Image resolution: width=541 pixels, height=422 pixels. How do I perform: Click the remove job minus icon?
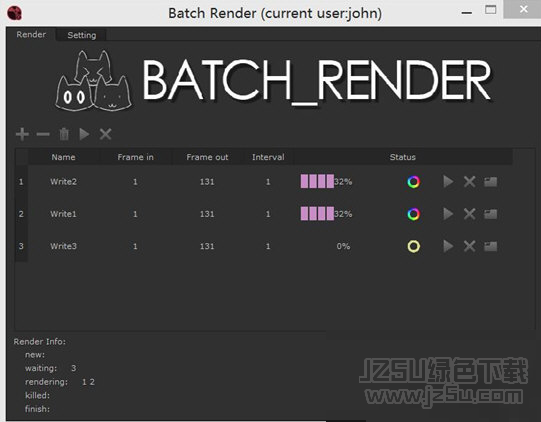43,134
